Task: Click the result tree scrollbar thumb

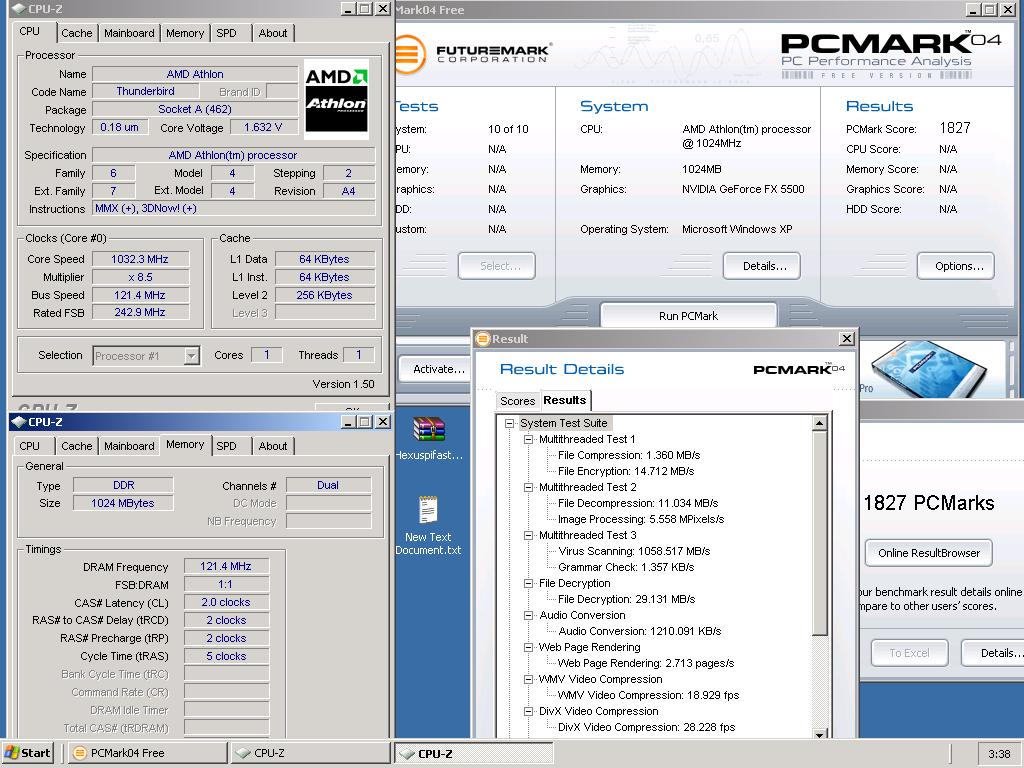Action: [820, 532]
